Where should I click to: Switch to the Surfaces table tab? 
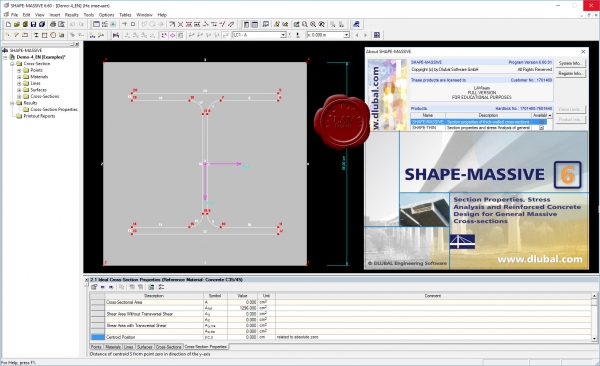[x=145, y=347]
